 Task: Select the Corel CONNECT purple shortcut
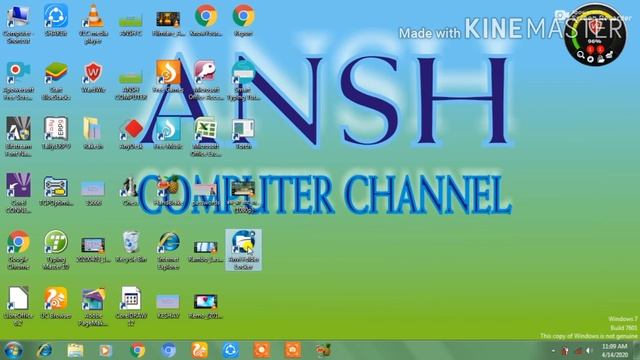pos(18,193)
